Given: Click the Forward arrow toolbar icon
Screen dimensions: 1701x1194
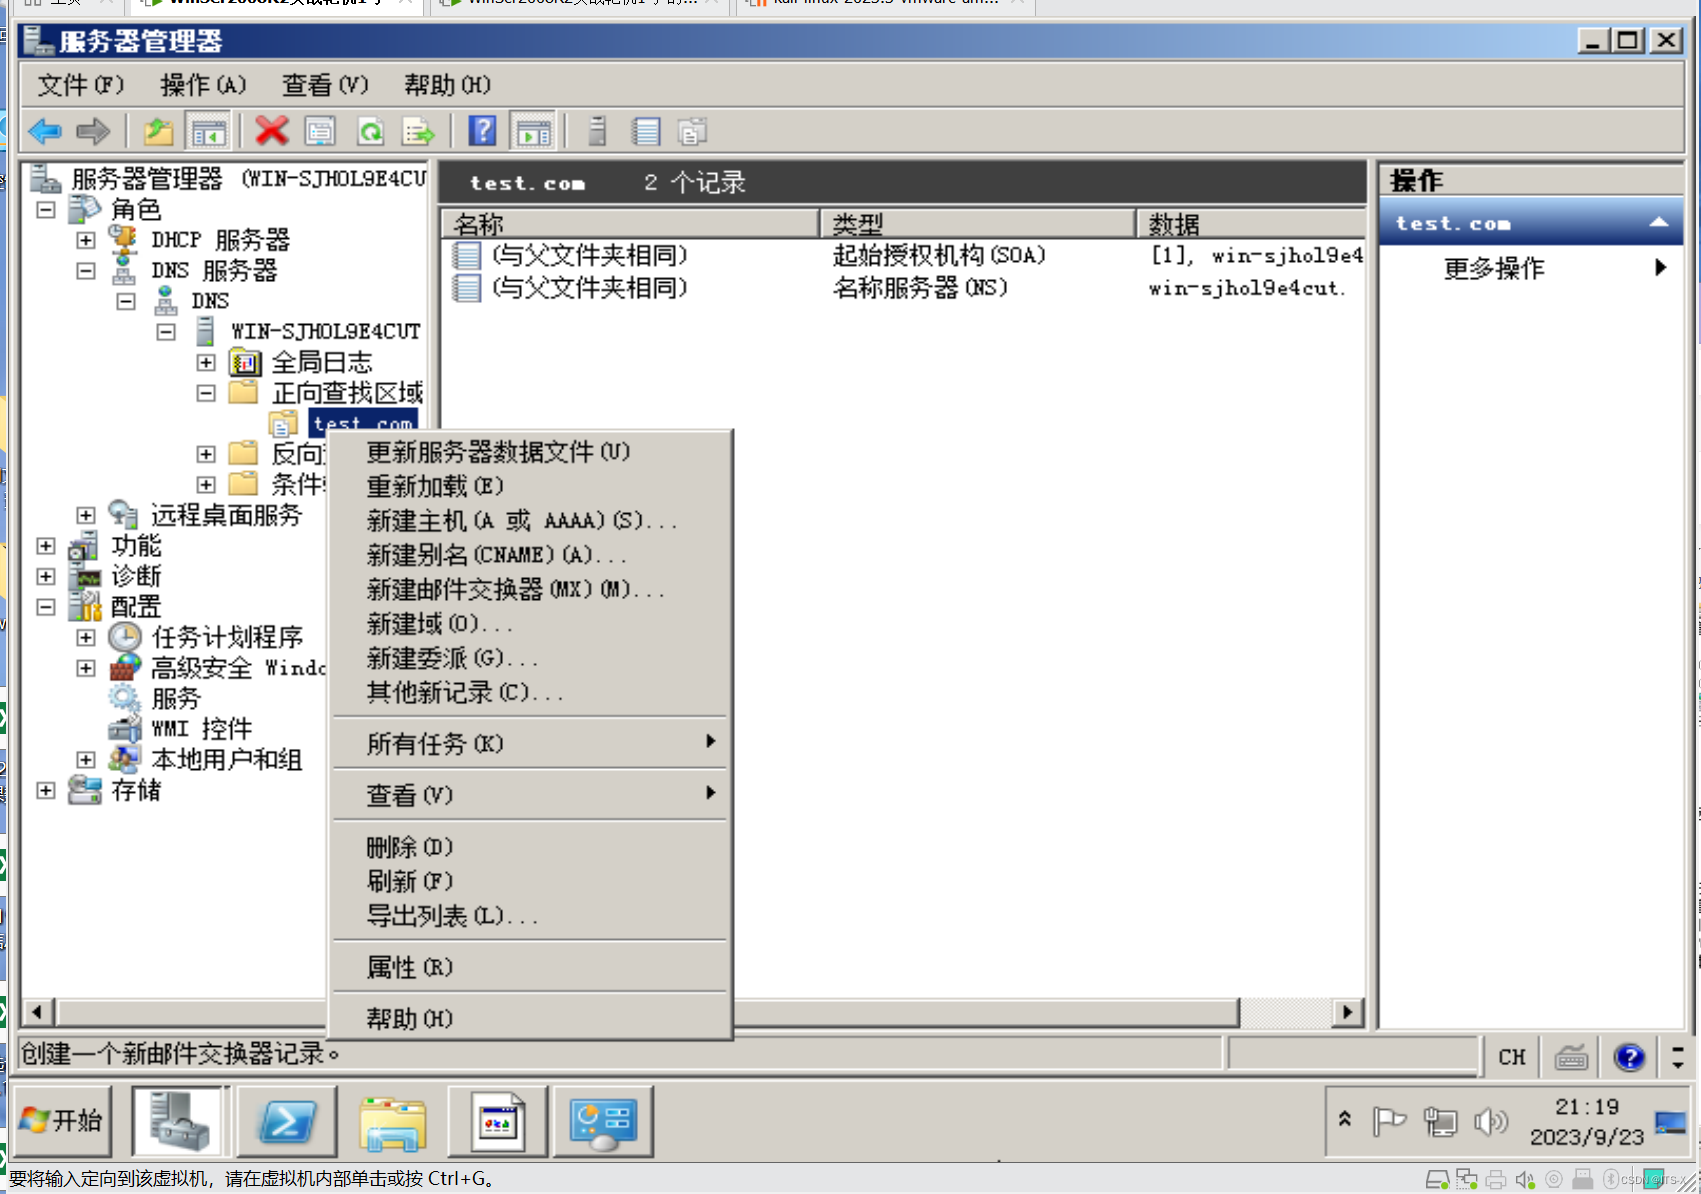Looking at the screenshot, I should (x=93, y=131).
